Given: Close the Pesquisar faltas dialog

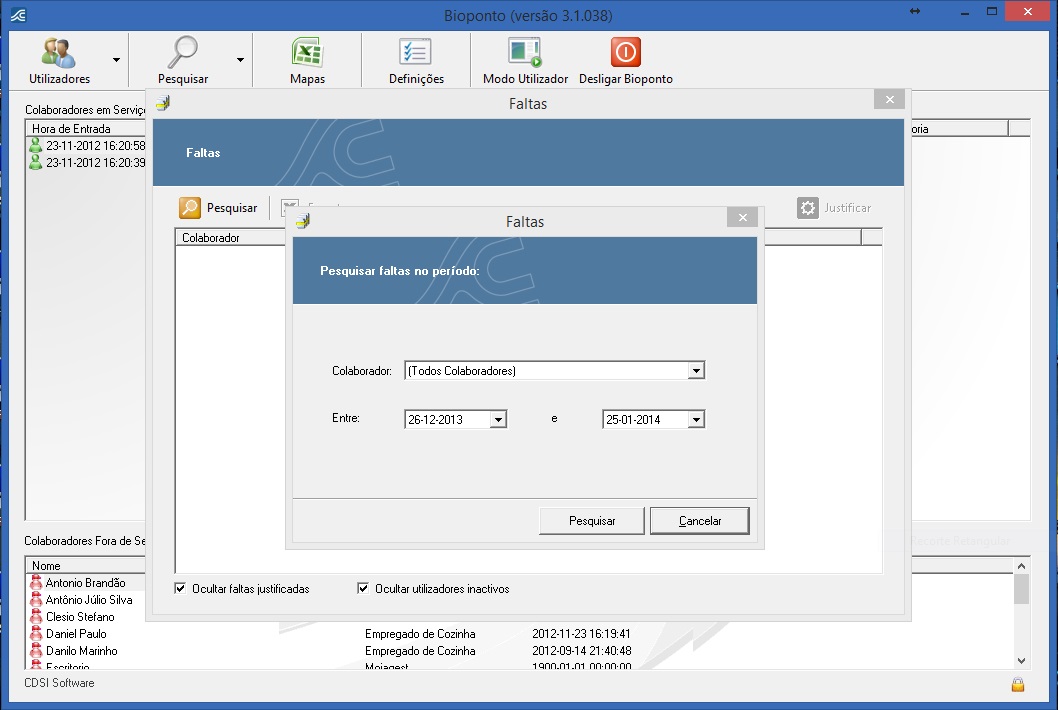Looking at the screenshot, I should click(742, 217).
